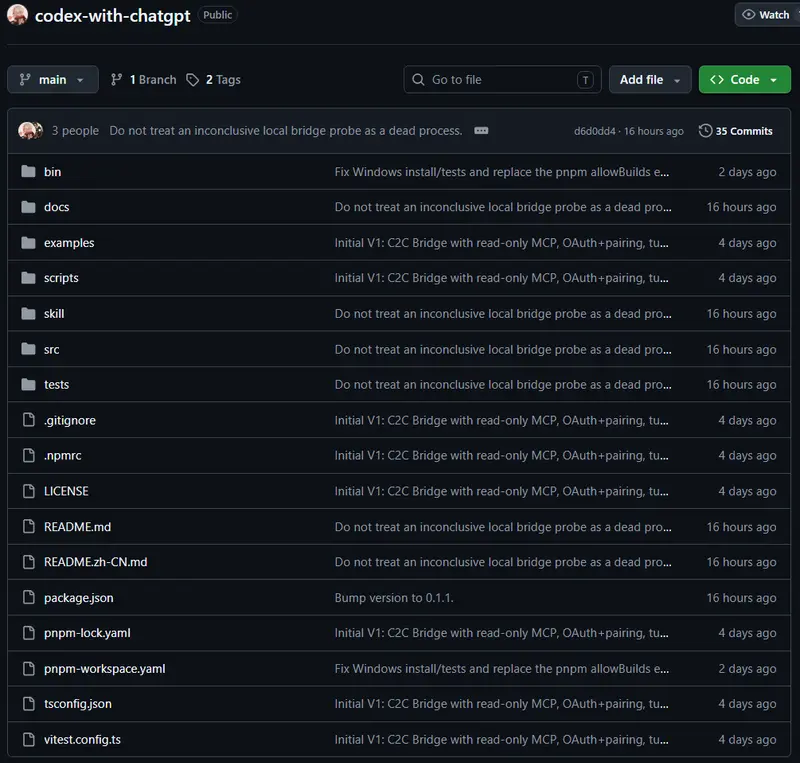Click the src folder icon

pos(29,349)
